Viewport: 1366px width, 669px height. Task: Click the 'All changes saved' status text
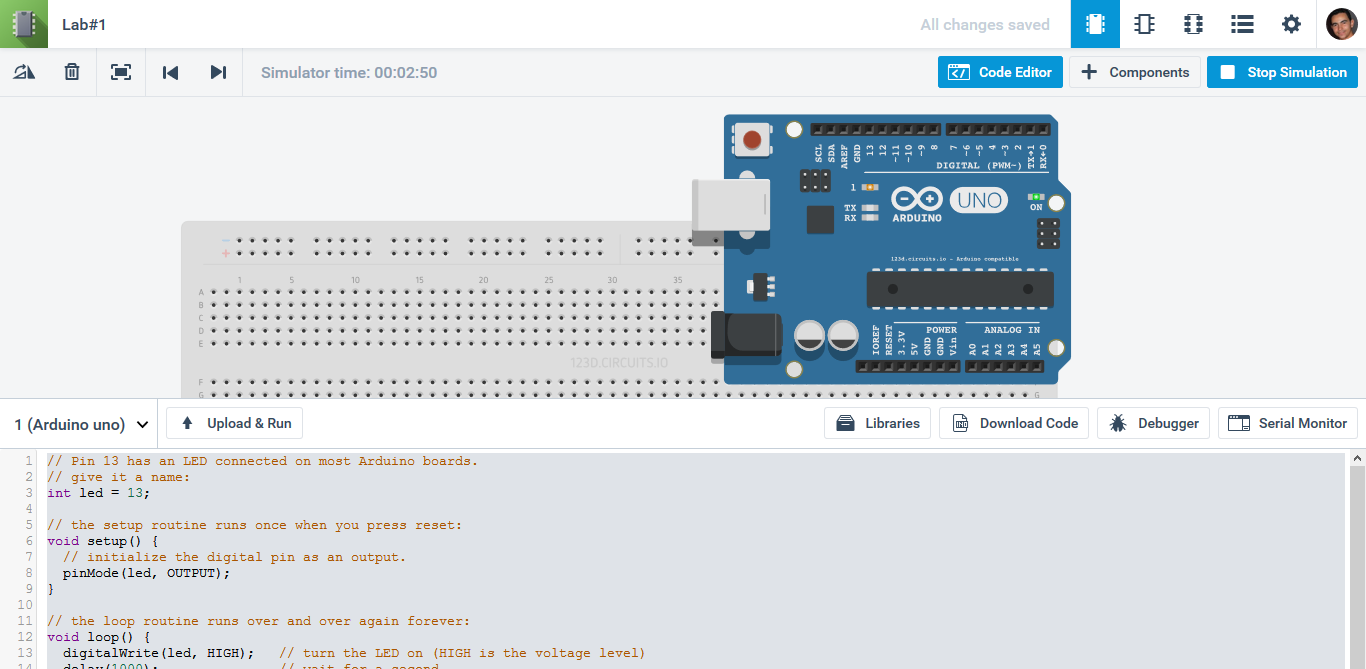[985, 24]
